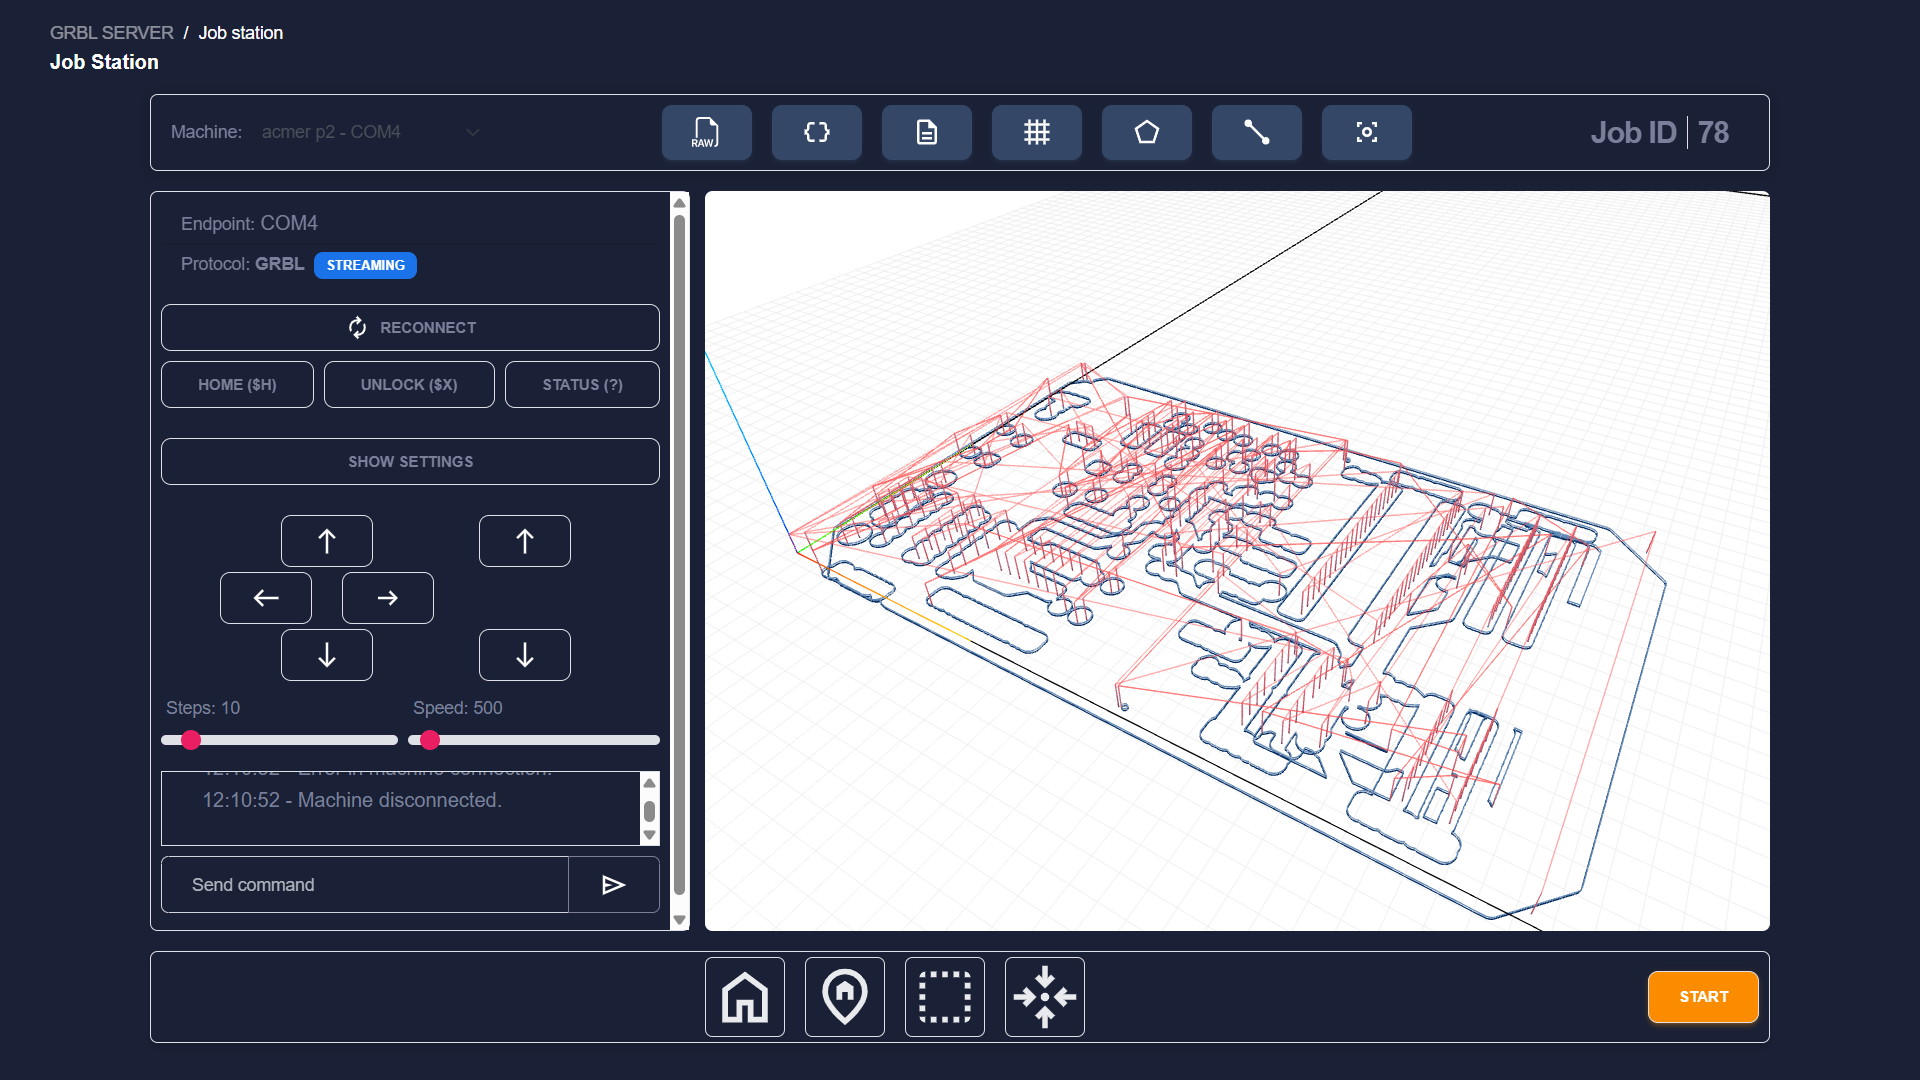Click the STATUS (?) button
This screenshot has height=1080, width=1920.
pos(582,385)
